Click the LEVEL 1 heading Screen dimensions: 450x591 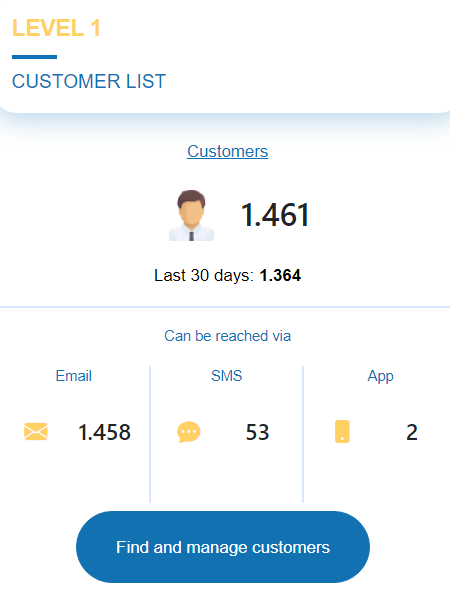(56, 28)
